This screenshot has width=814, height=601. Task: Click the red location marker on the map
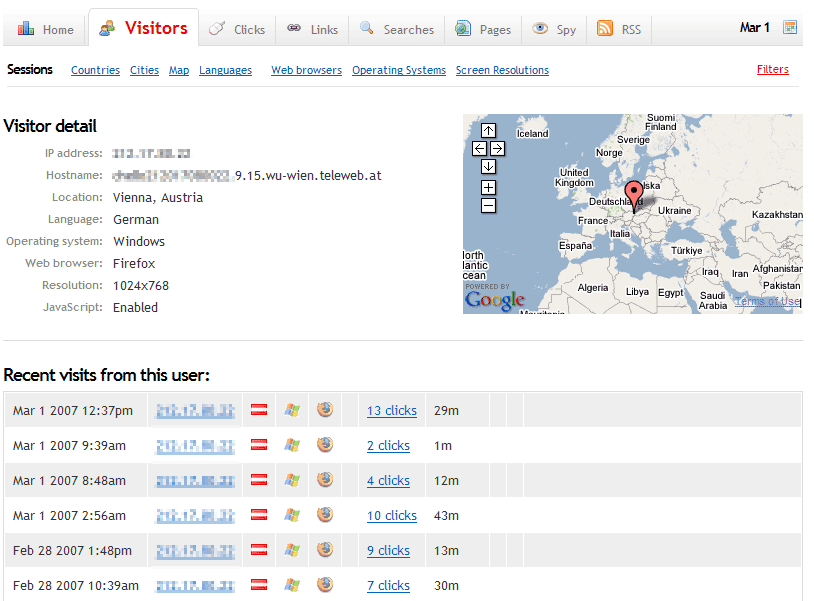[x=632, y=193]
